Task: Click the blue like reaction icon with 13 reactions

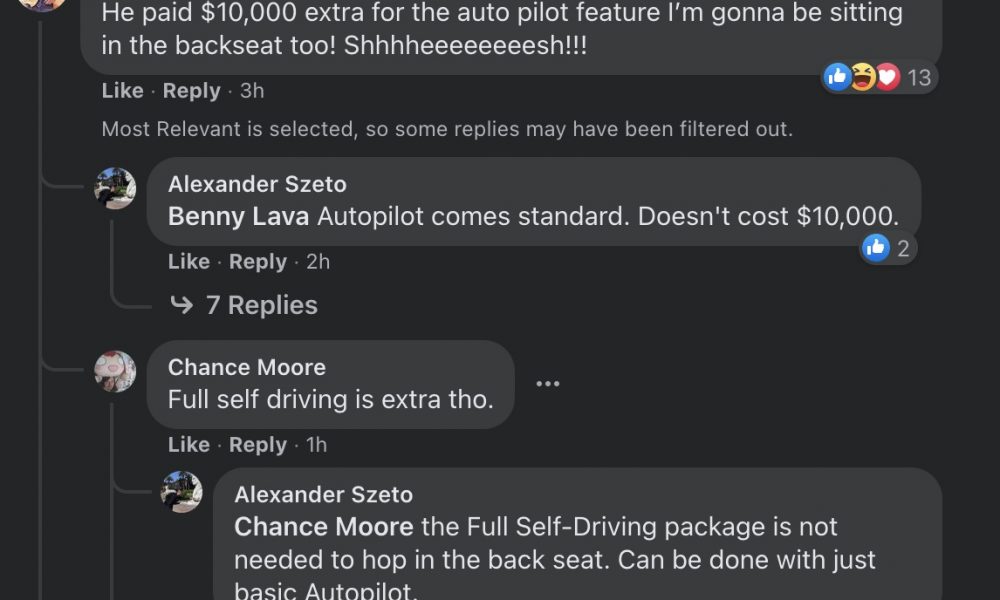Action: 837,77
